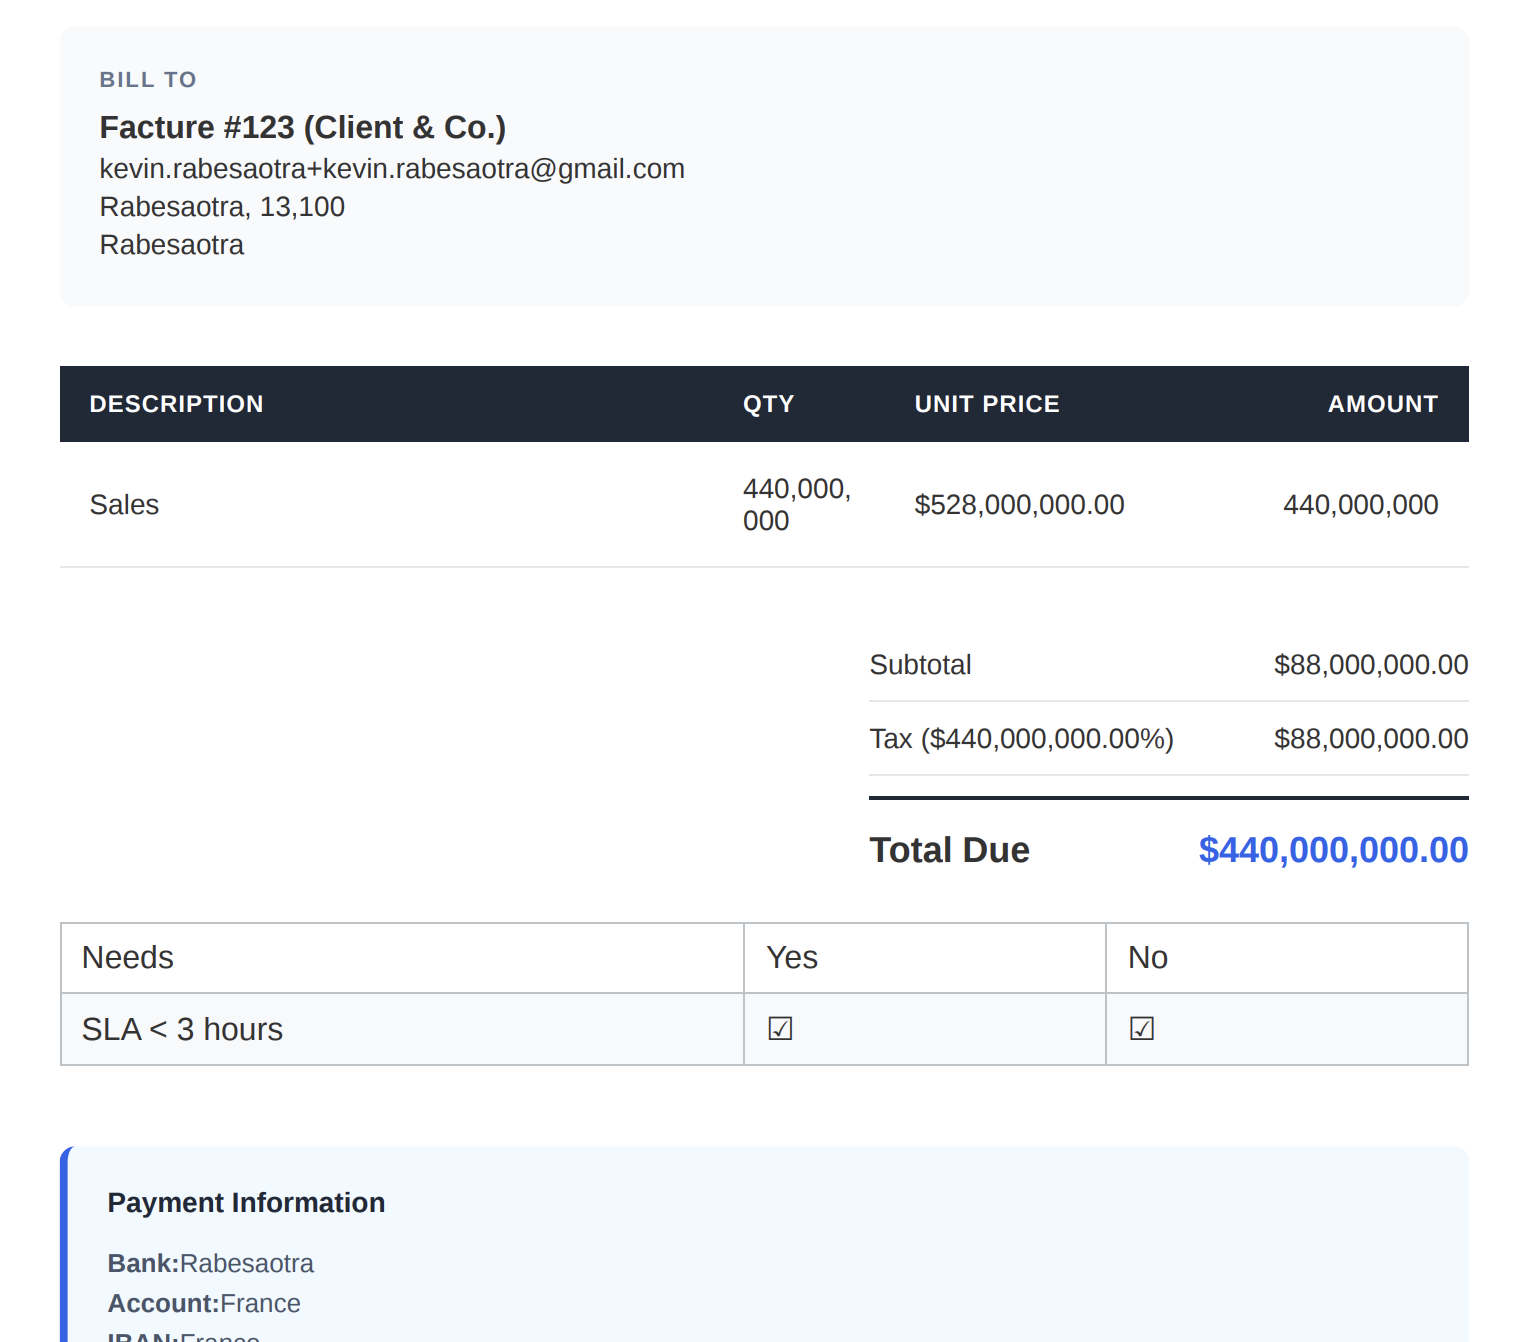
Task: Select the Subtotal amount value
Action: coord(1370,665)
